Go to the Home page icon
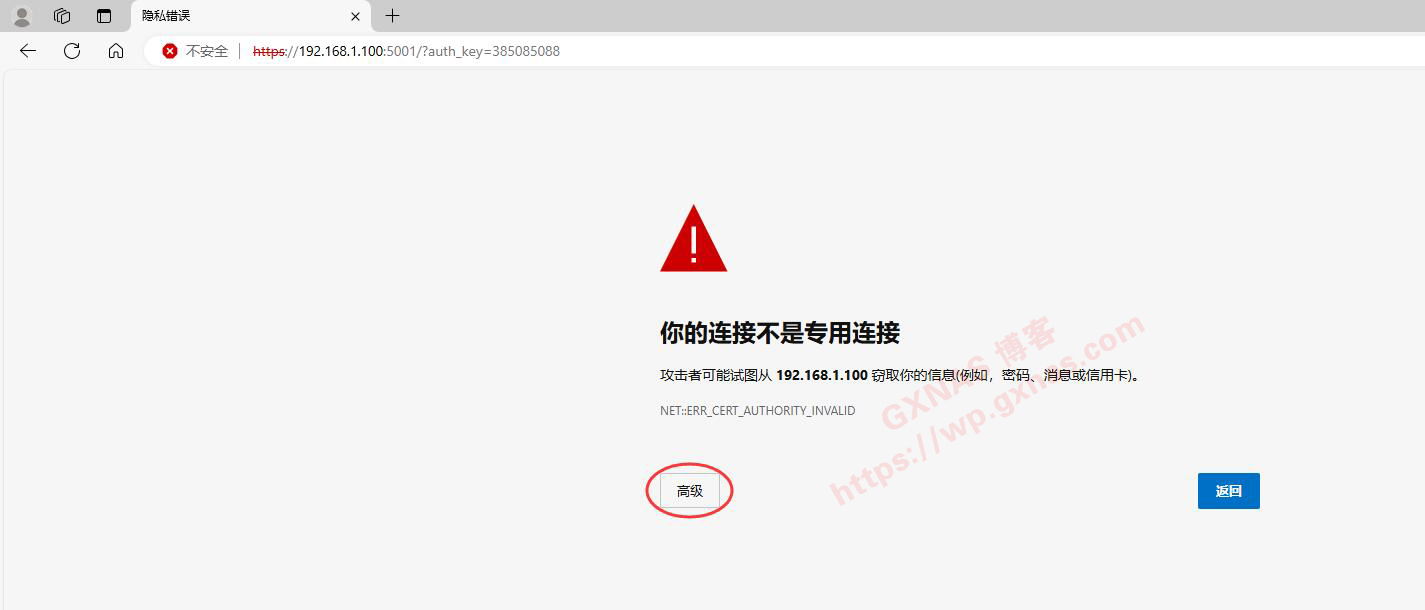The width and height of the screenshot is (1425, 610). 116,51
